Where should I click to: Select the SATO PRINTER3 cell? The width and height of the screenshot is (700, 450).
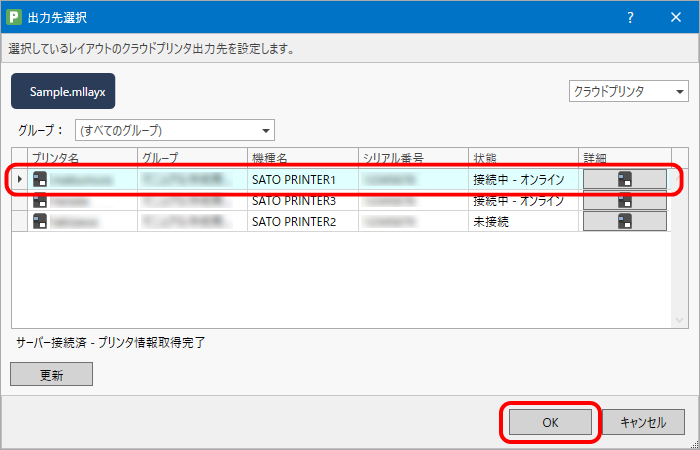click(x=303, y=200)
